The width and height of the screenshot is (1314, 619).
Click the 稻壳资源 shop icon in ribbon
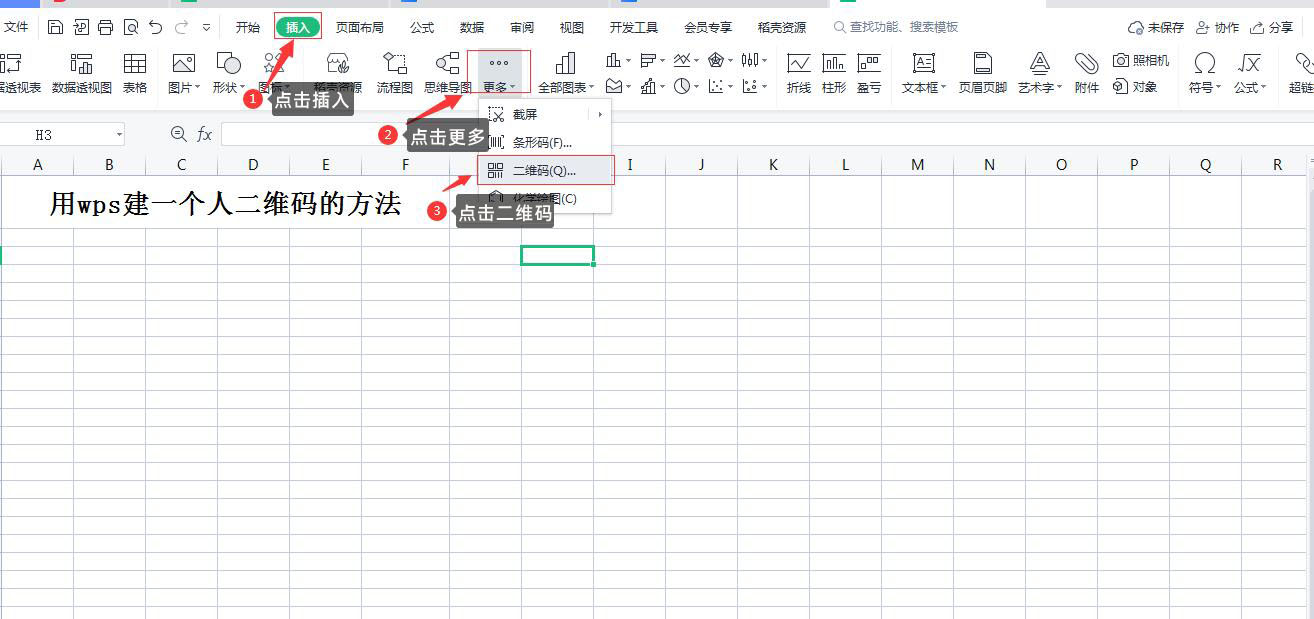point(338,74)
